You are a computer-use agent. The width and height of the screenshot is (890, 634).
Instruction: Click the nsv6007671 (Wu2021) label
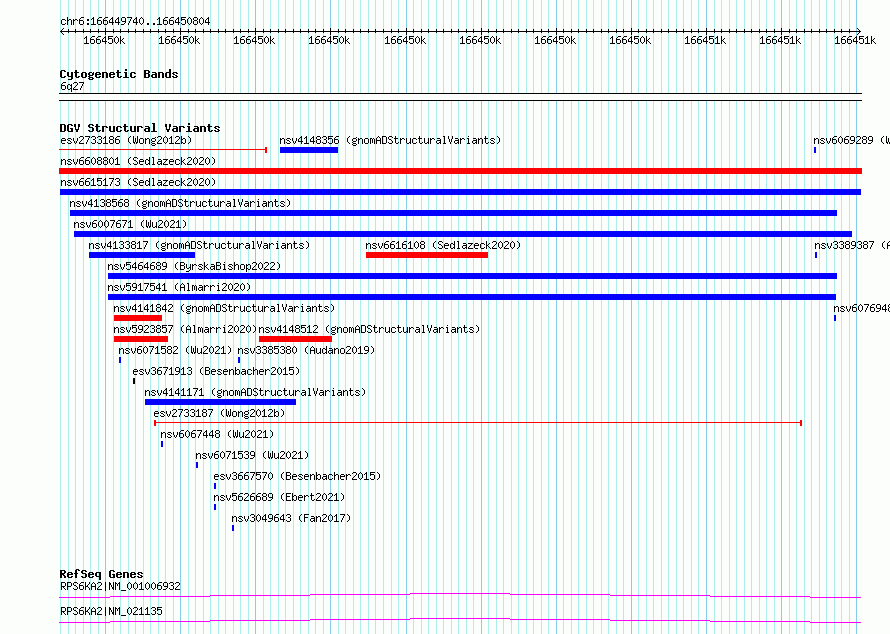click(x=130, y=224)
